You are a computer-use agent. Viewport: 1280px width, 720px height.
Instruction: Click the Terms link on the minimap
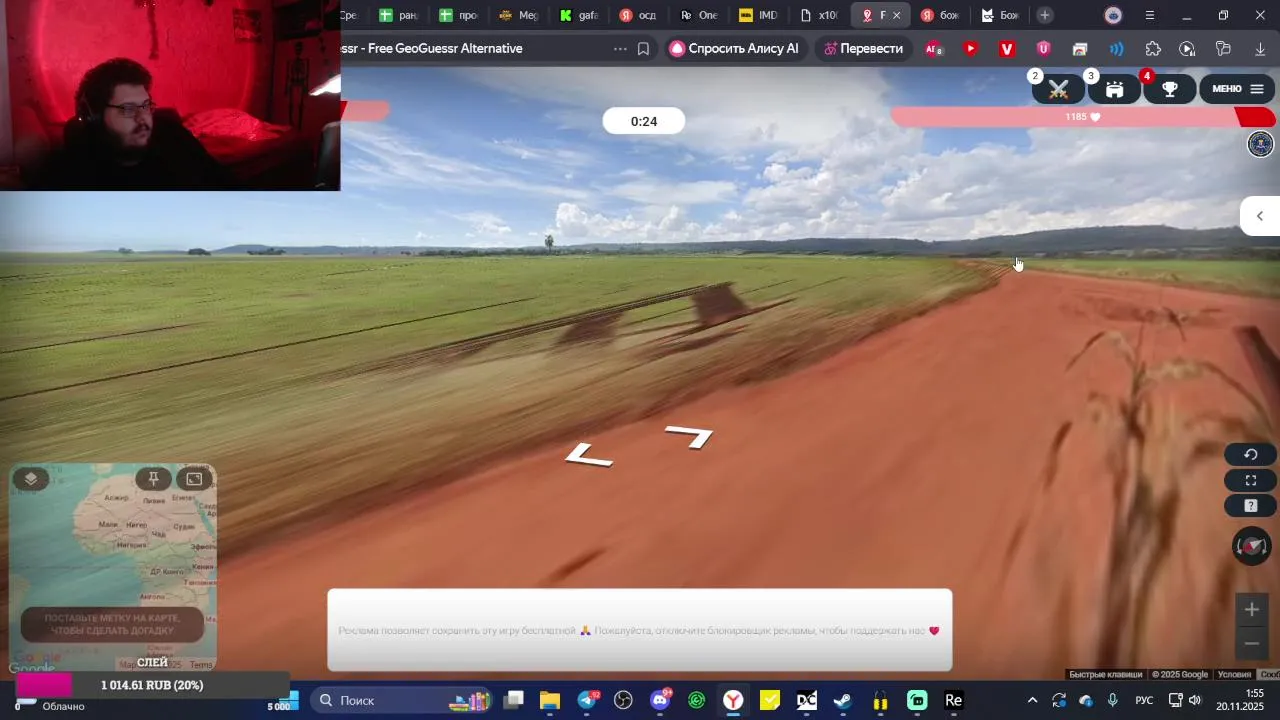[x=201, y=665]
